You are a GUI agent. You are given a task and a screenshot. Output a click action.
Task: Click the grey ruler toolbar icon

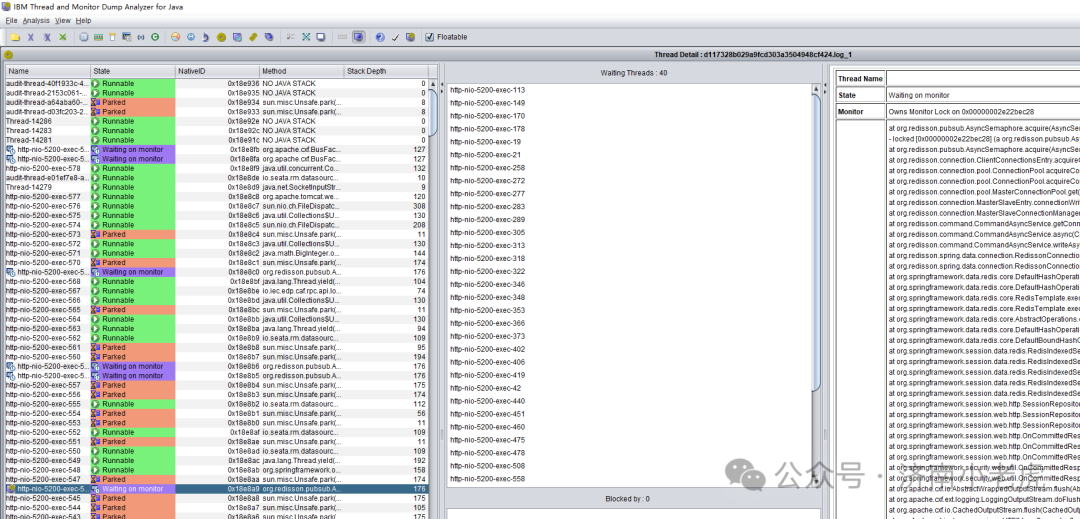click(342, 37)
